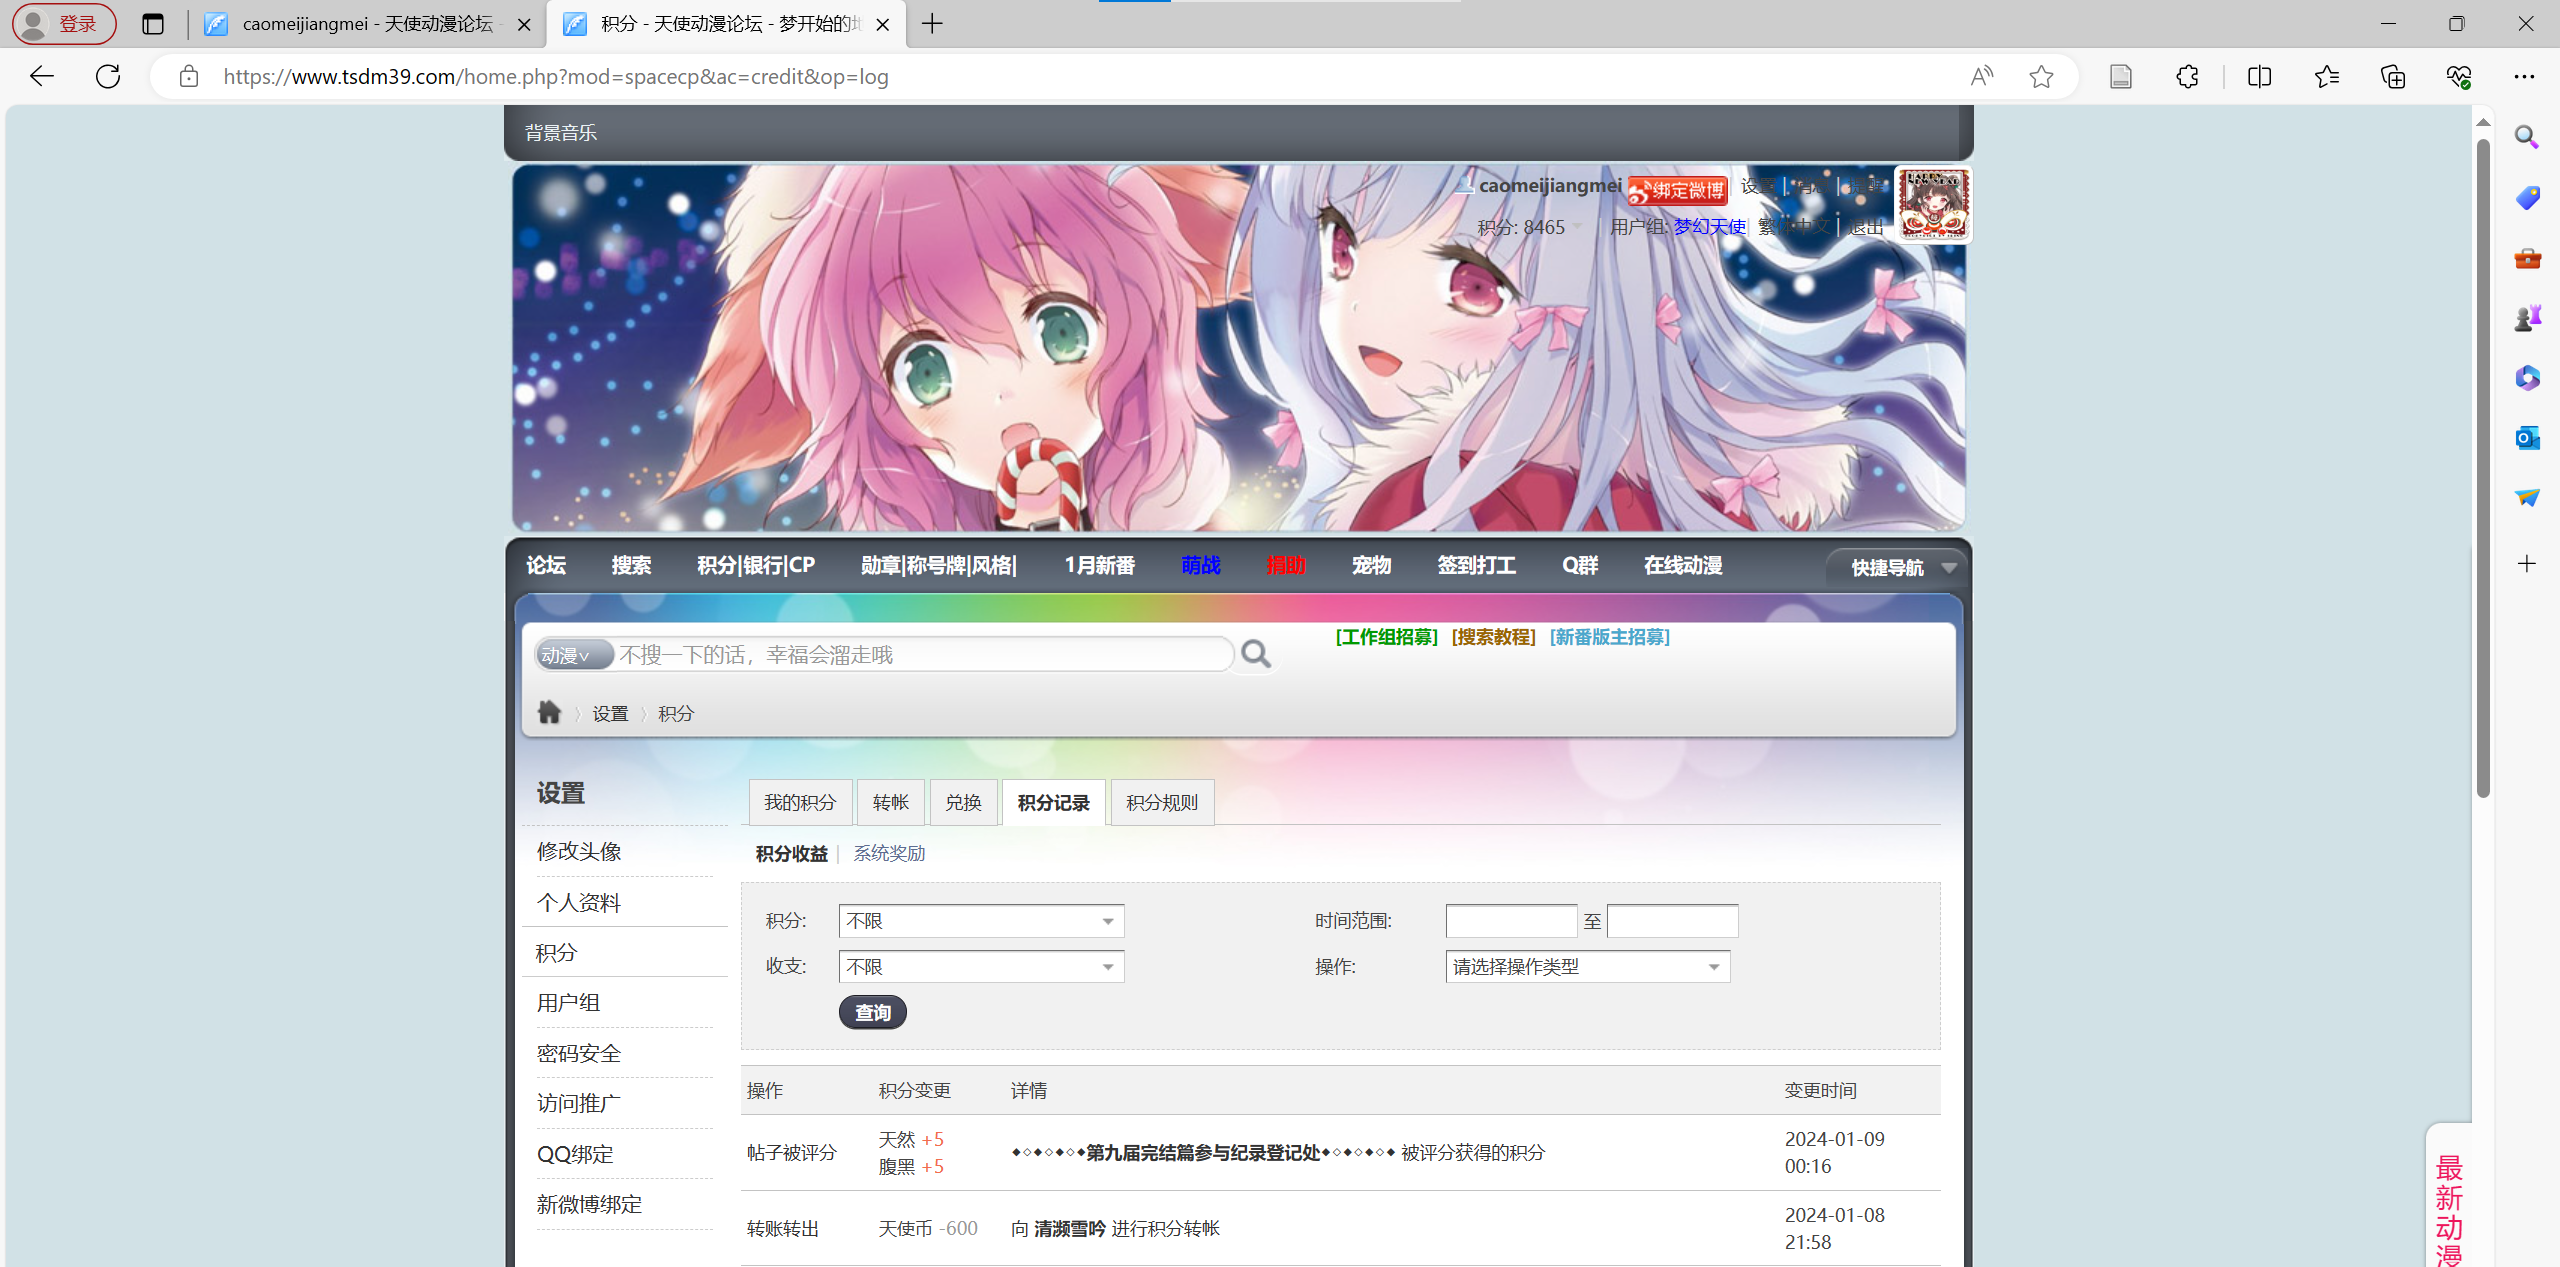The image size is (2560, 1267).
Task: Add page to favorites with star icon
Action: click(2041, 76)
